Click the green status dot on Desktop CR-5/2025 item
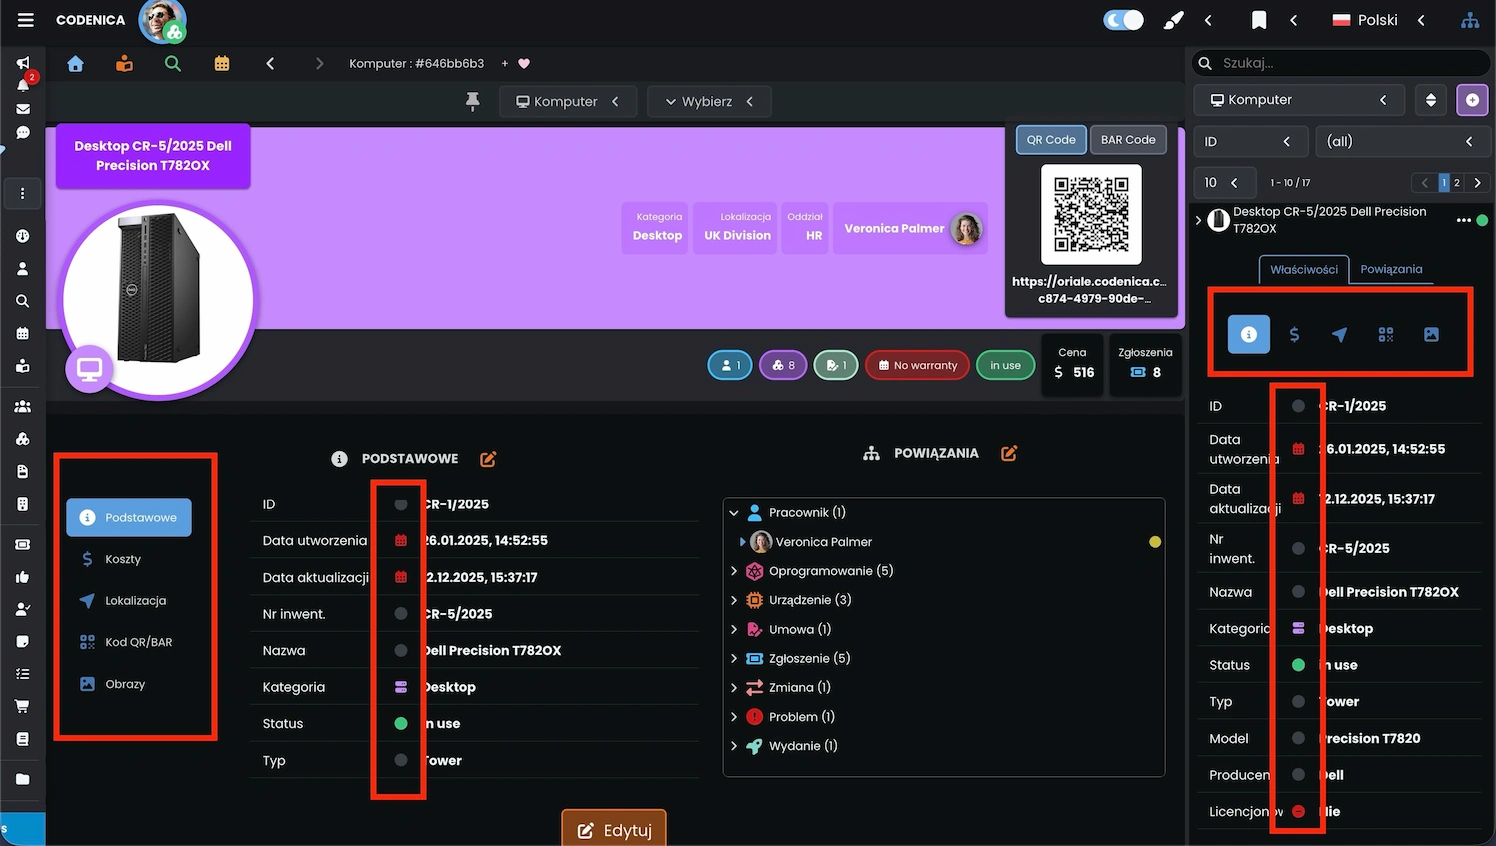The width and height of the screenshot is (1496, 846). pos(1483,219)
